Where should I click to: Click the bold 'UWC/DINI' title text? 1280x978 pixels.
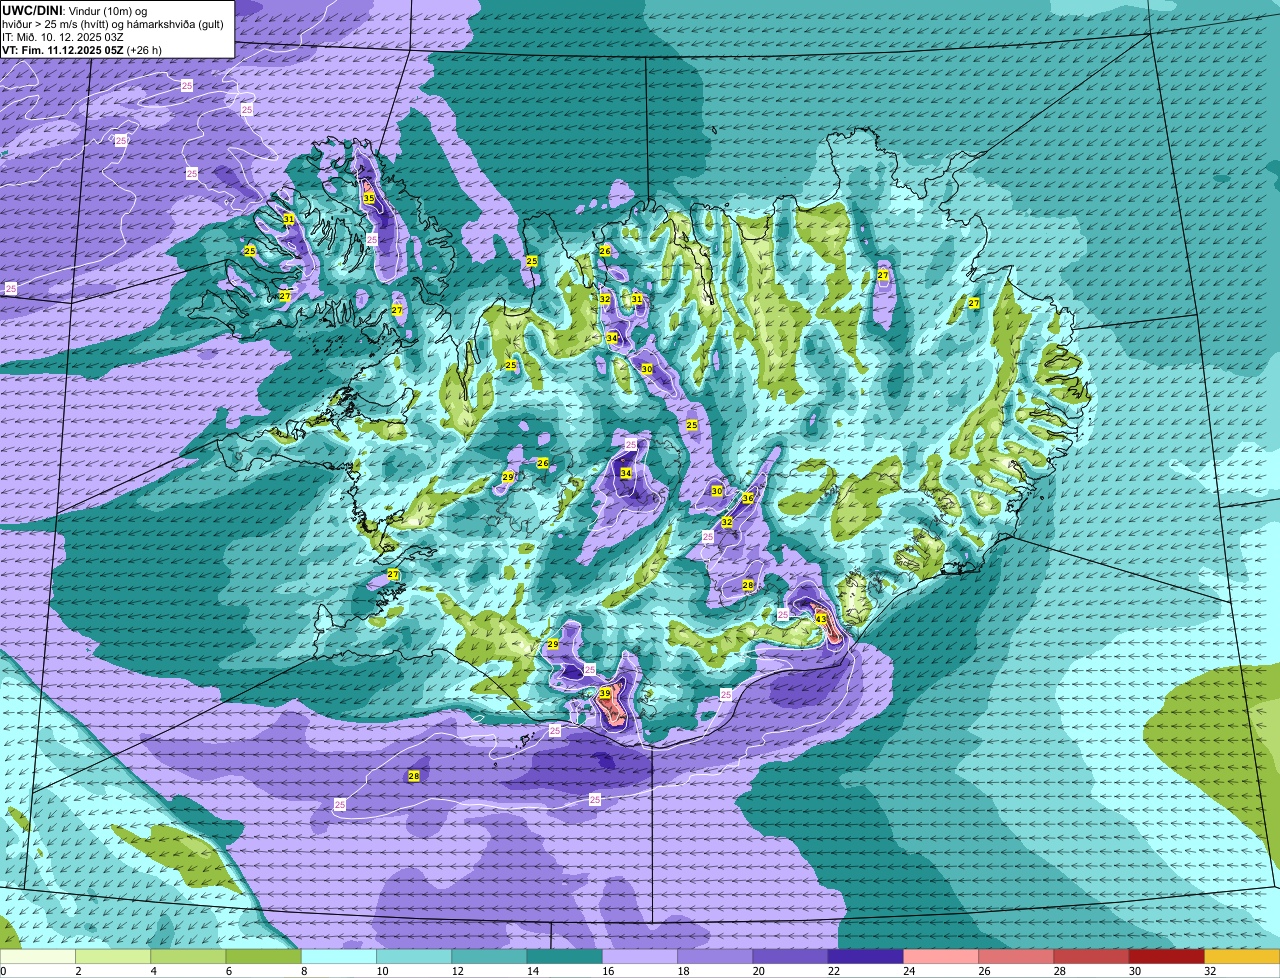32,9
